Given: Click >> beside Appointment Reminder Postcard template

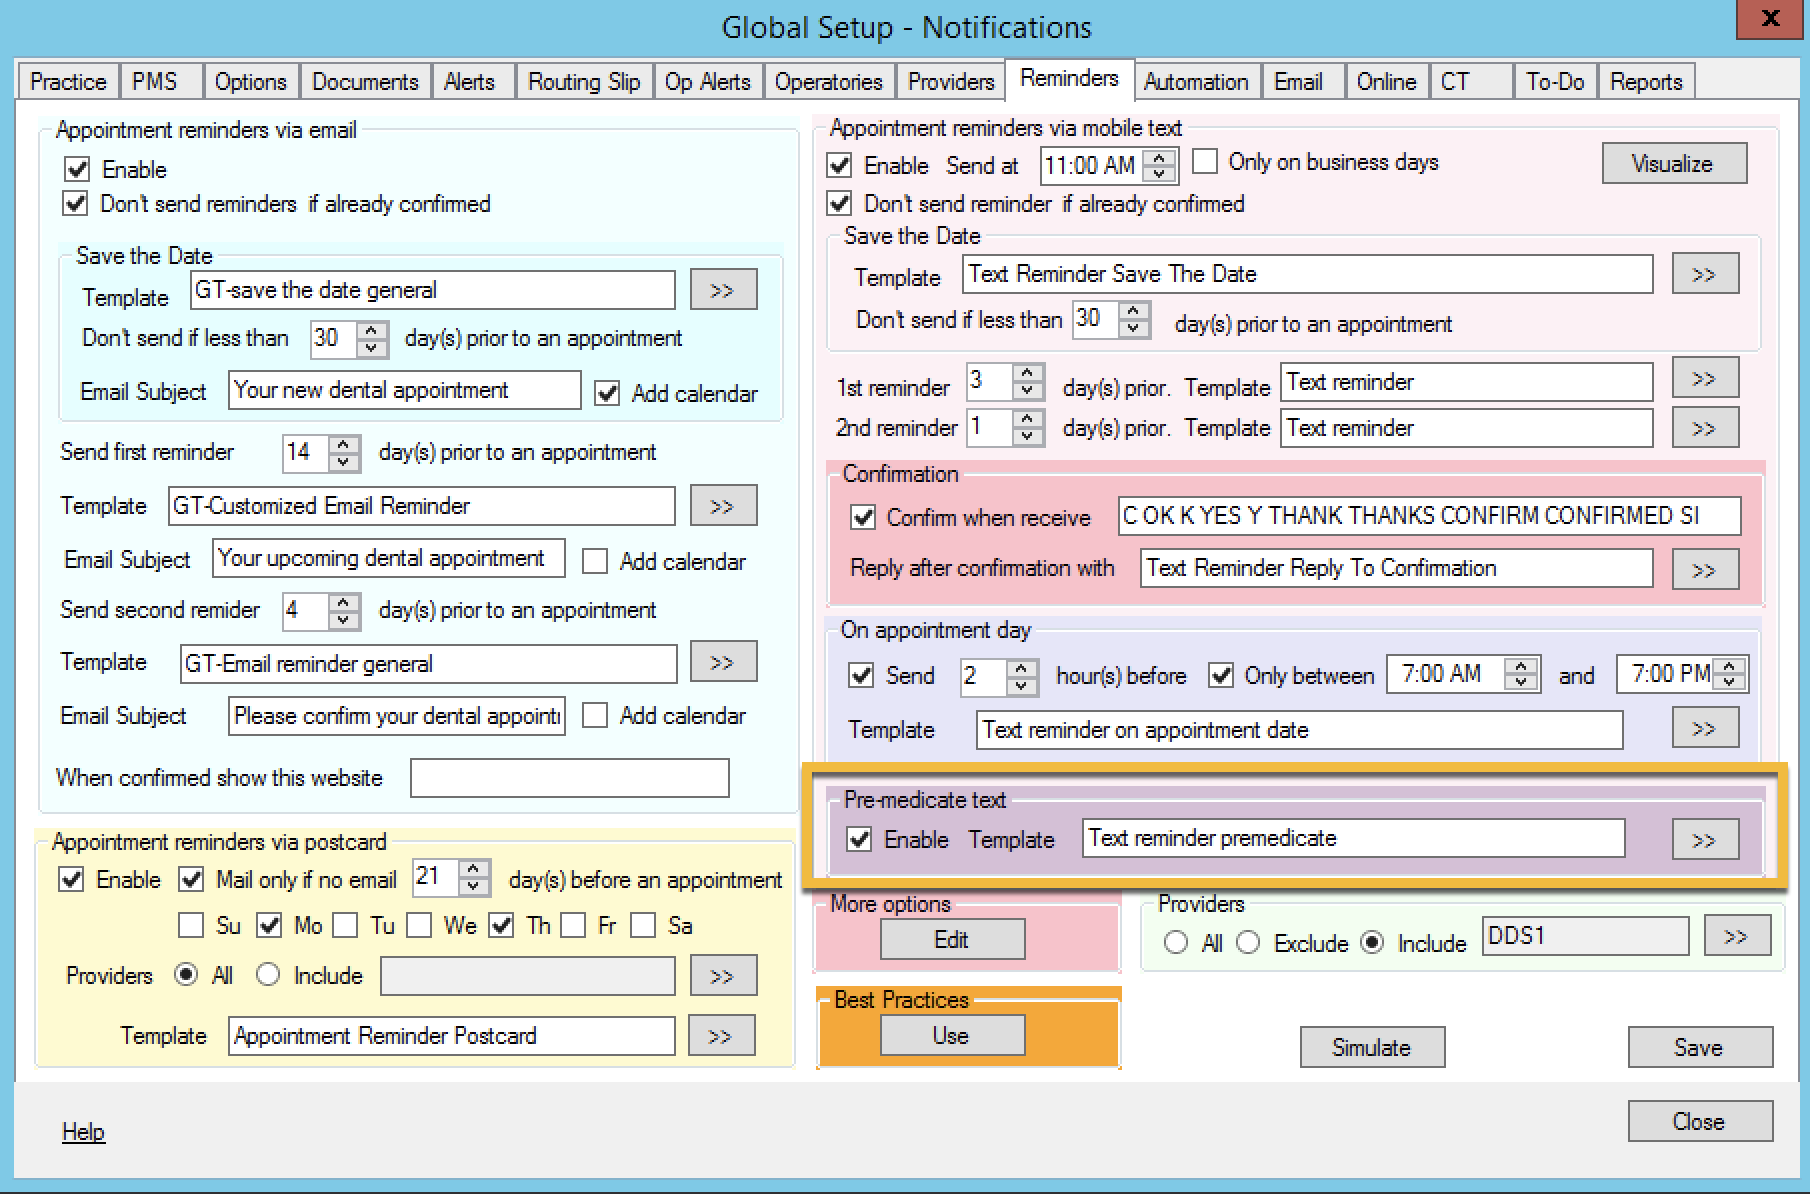Looking at the screenshot, I should click(x=720, y=1036).
